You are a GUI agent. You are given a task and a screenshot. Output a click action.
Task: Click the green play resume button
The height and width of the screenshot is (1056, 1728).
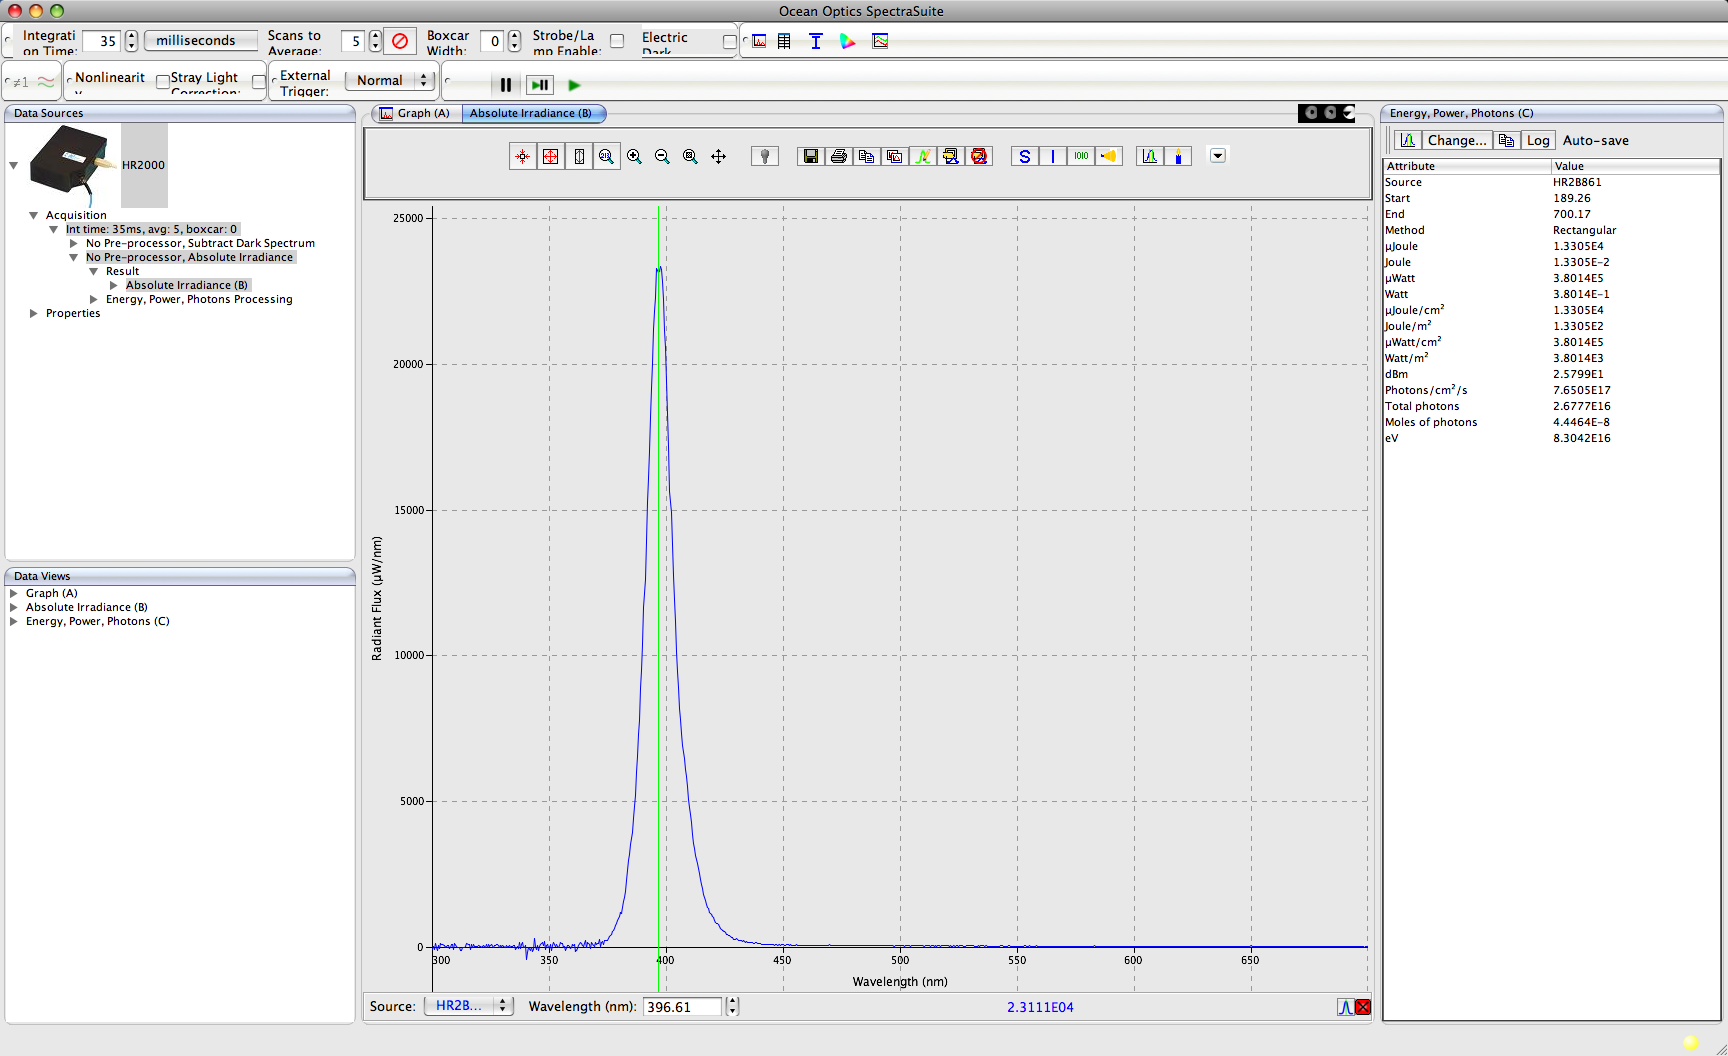point(574,85)
